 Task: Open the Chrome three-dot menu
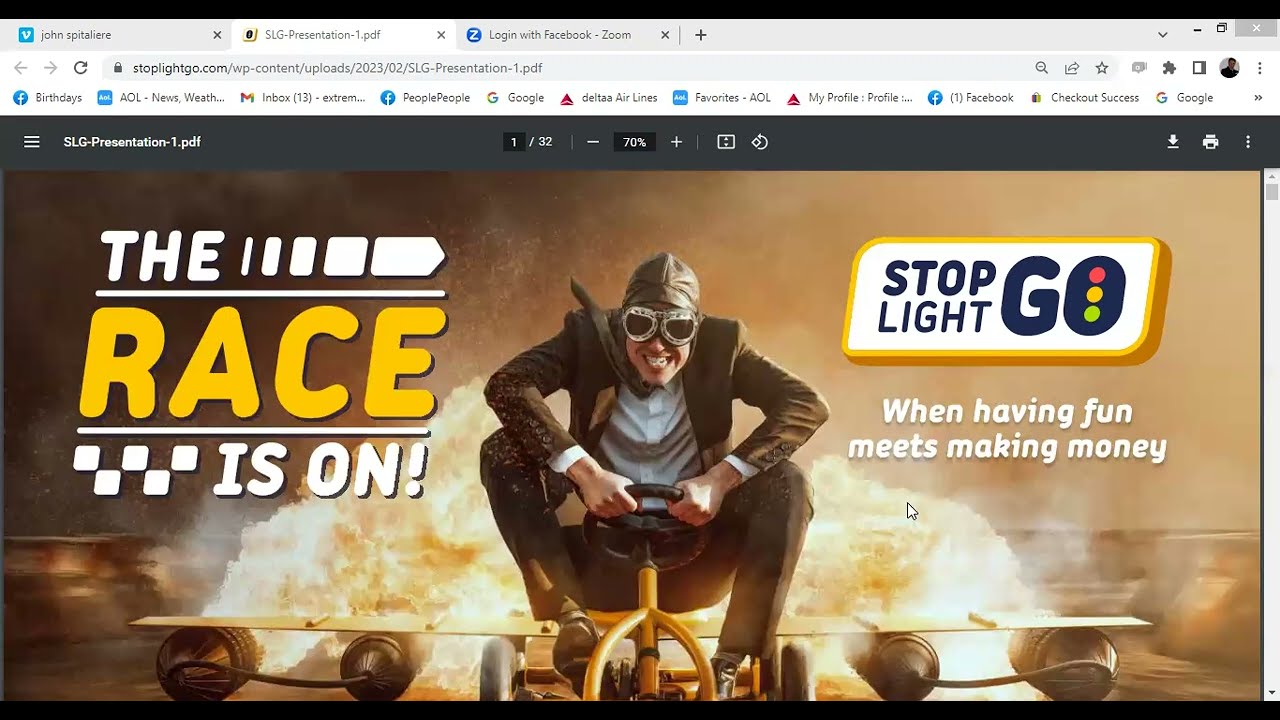(x=1260, y=68)
